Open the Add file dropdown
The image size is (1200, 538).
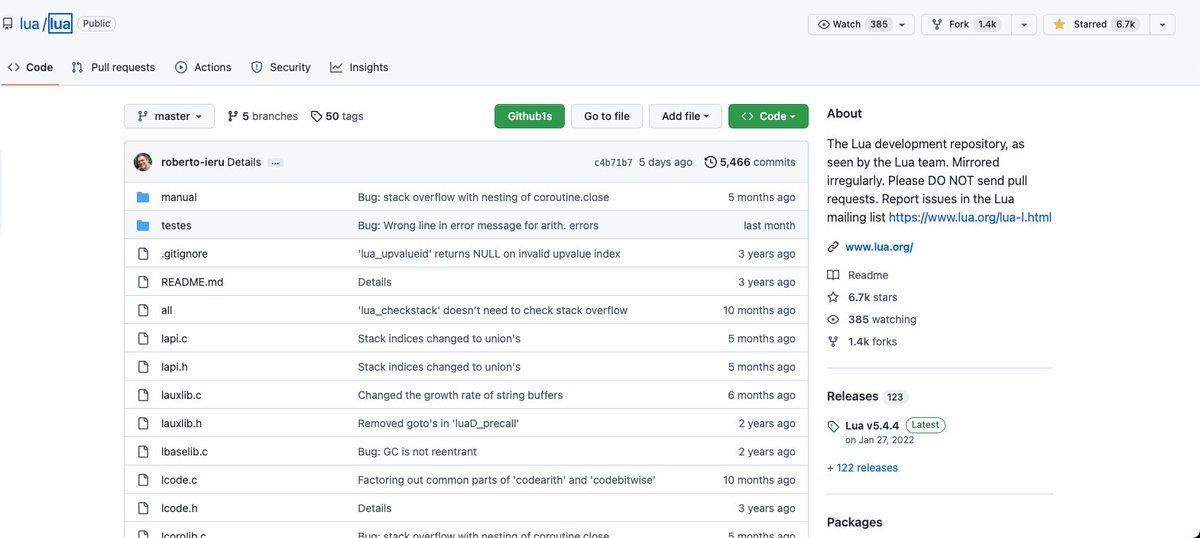click(685, 116)
